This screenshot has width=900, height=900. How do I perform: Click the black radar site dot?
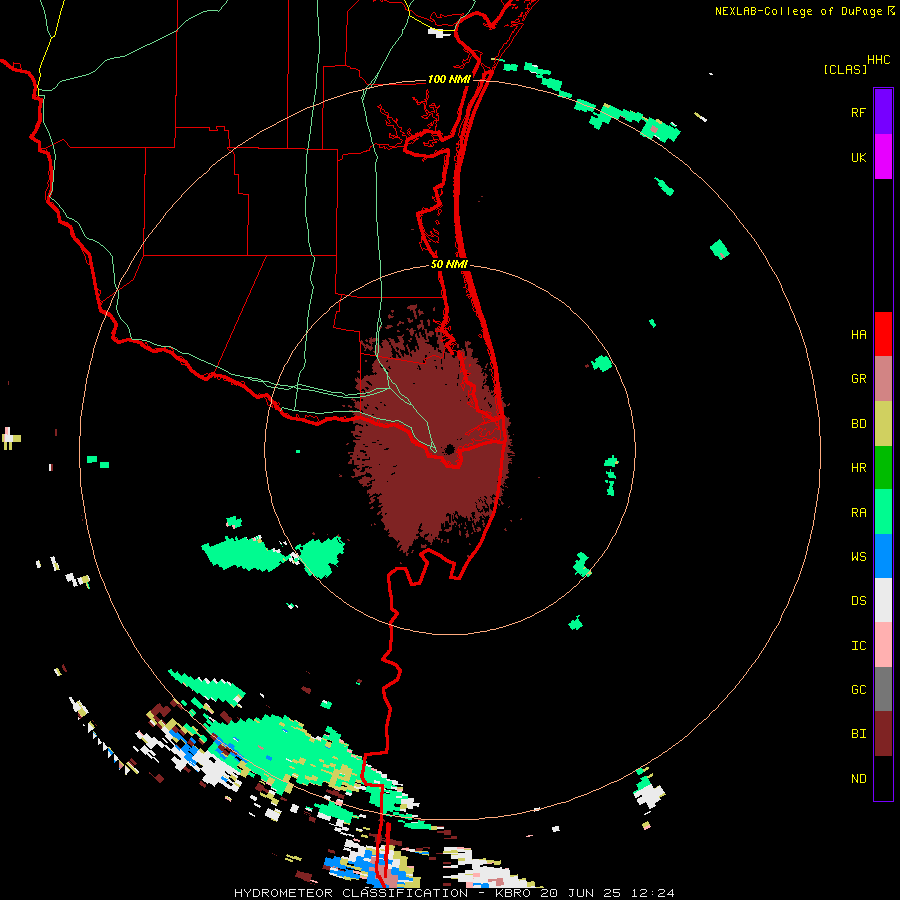tap(449, 449)
